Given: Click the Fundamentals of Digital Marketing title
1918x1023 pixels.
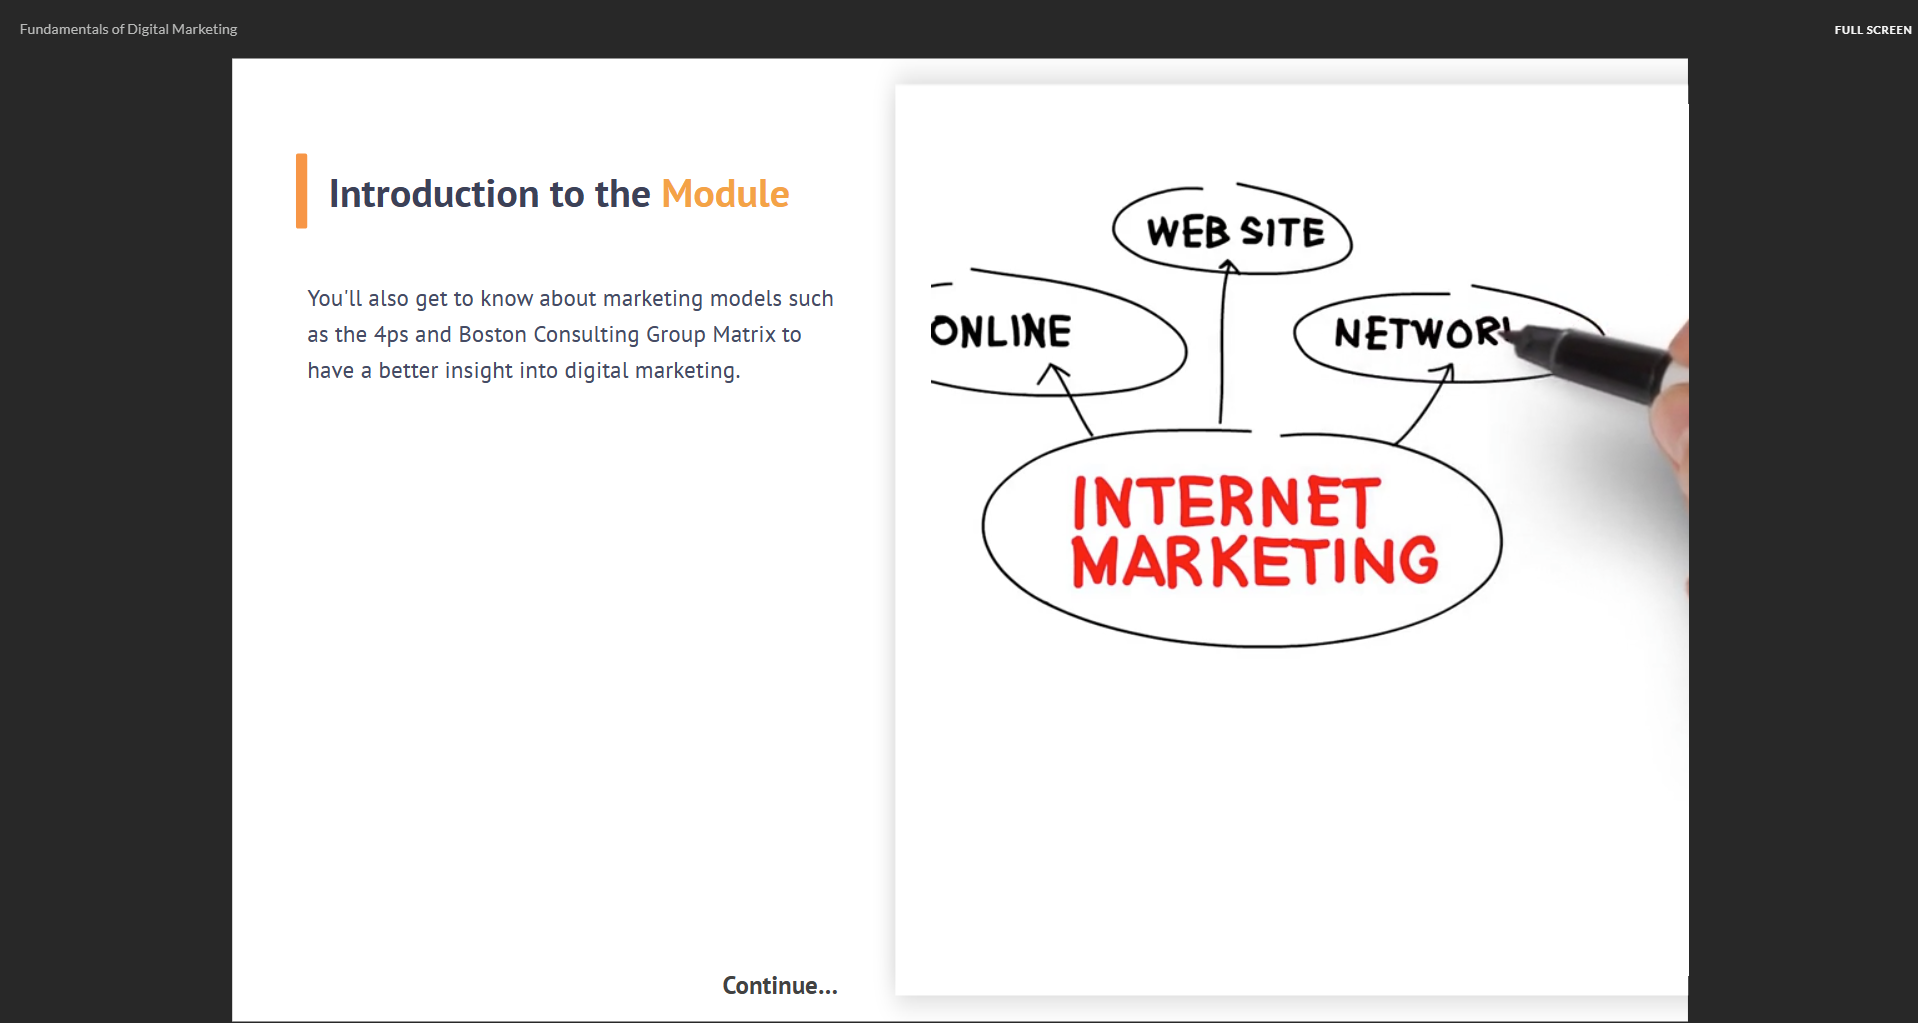Looking at the screenshot, I should coord(128,29).
